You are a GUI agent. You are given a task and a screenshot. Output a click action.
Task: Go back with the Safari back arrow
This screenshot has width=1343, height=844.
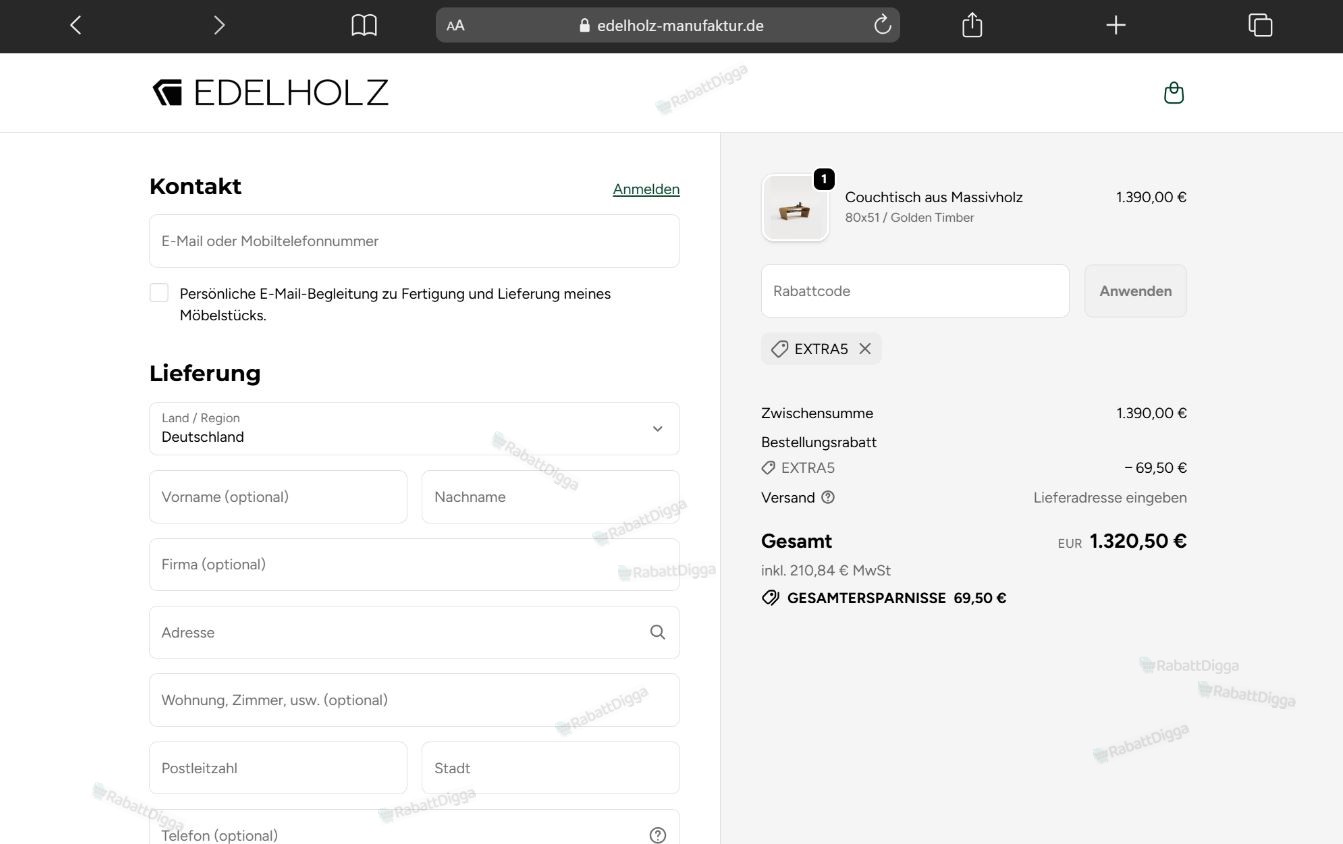point(75,26)
